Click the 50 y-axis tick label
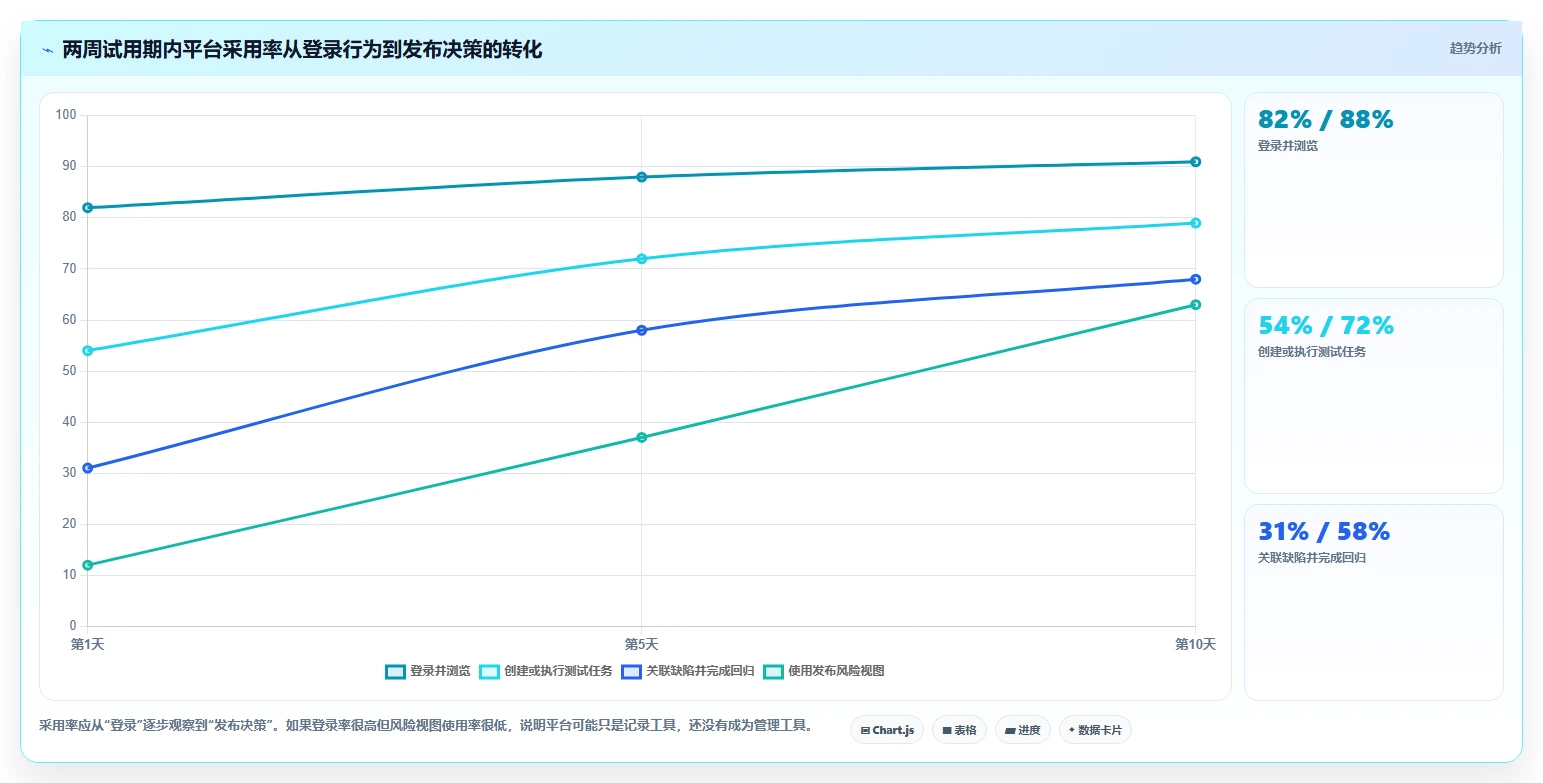Image resolution: width=1543 pixels, height=783 pixels. click(69, 371)
